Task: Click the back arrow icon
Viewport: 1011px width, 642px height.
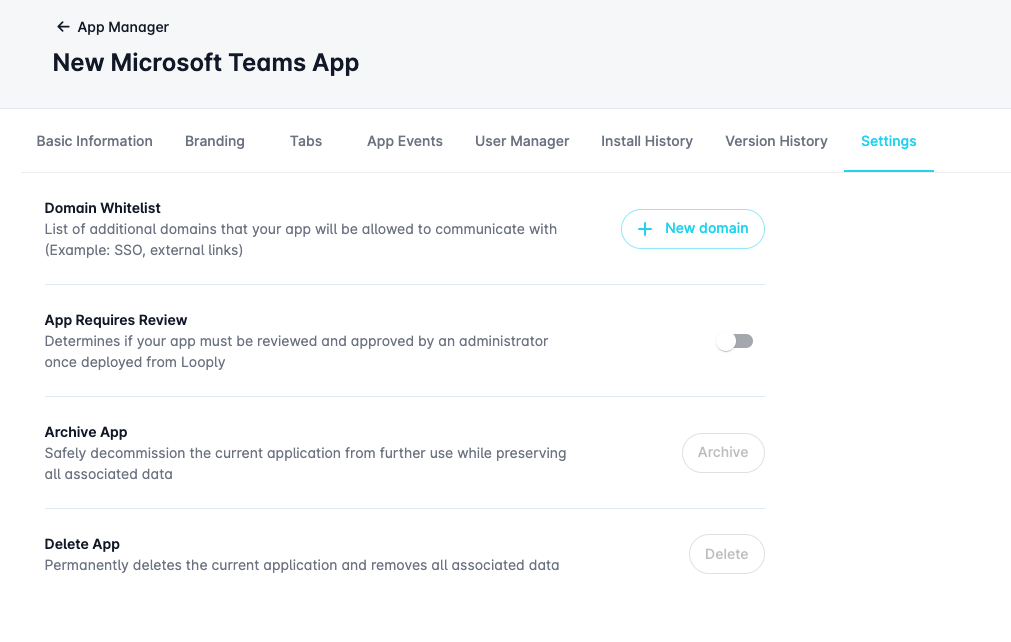Action: tap(63, 27)
